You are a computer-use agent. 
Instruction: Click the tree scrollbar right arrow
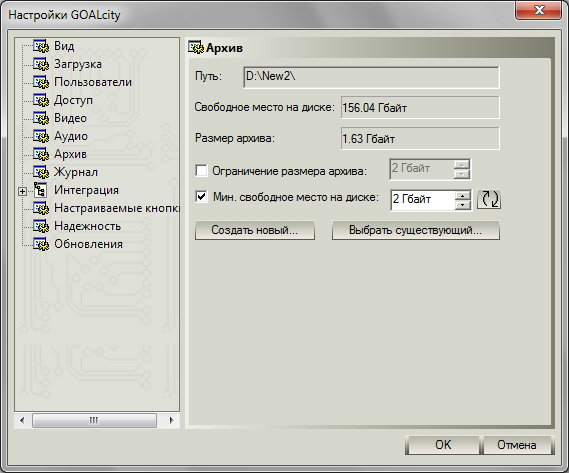tap(172, 420)
